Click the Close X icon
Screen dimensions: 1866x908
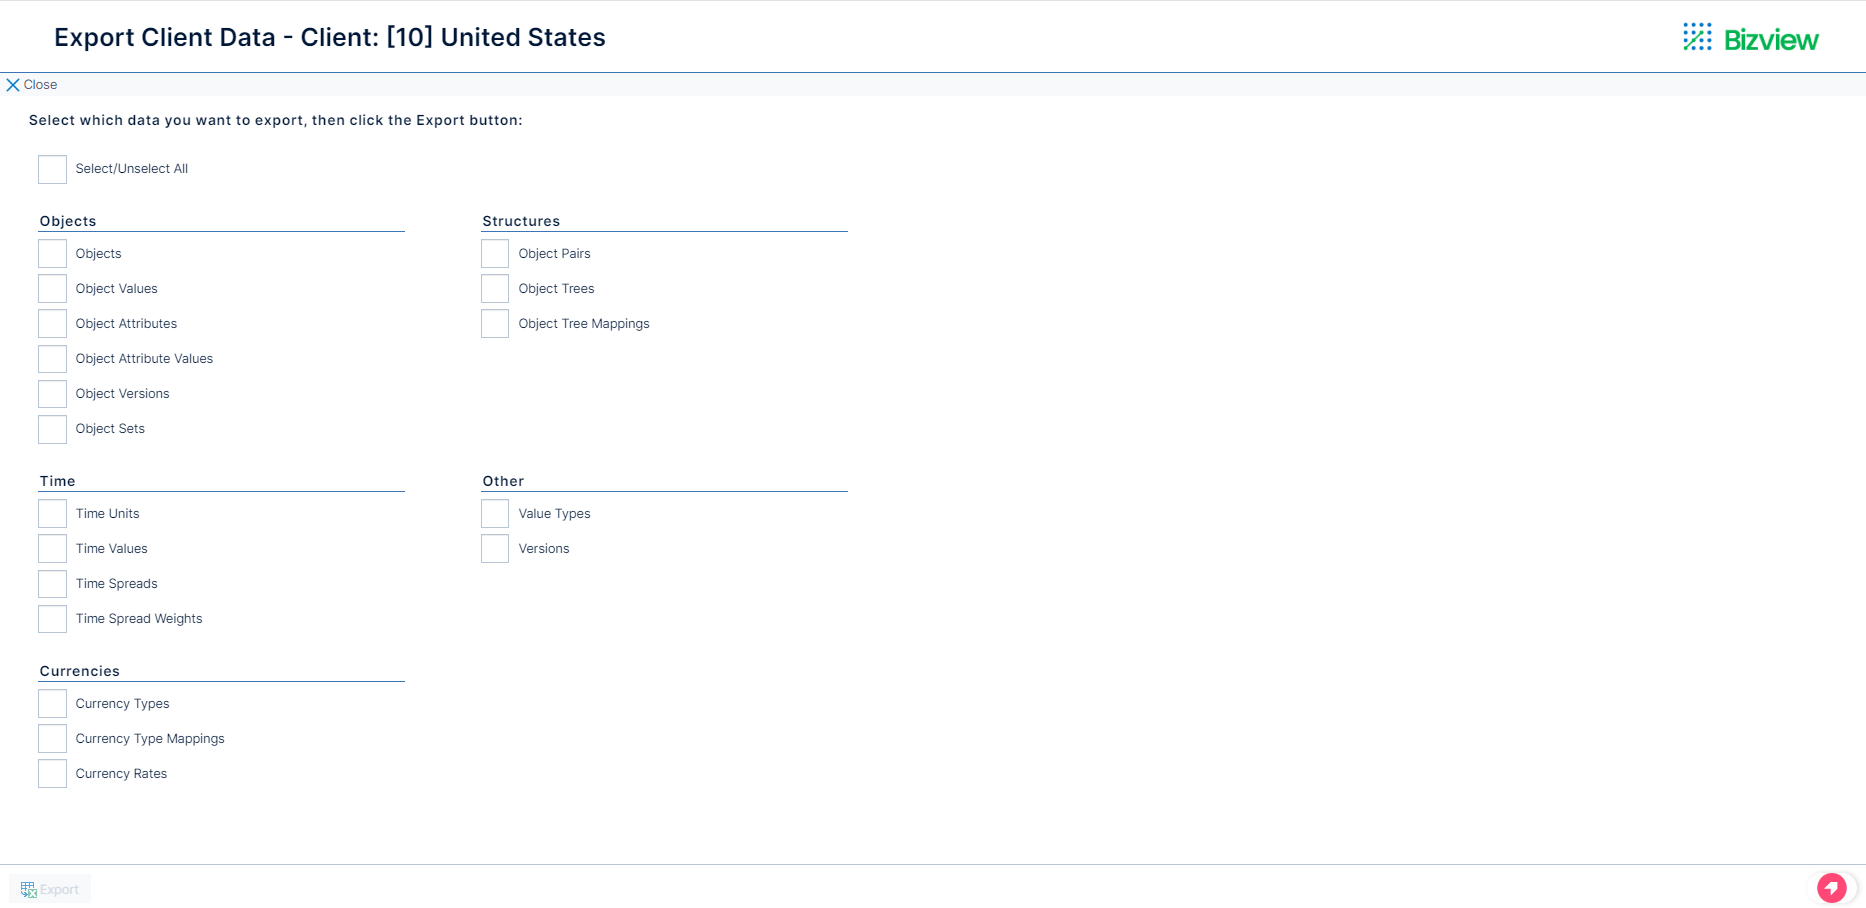point(13,85)
